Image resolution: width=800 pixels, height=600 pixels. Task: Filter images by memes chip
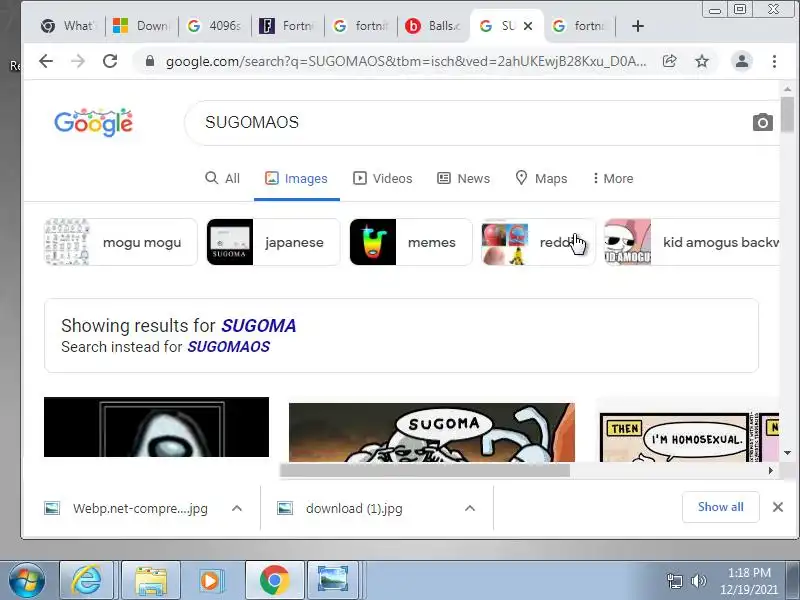411,242
